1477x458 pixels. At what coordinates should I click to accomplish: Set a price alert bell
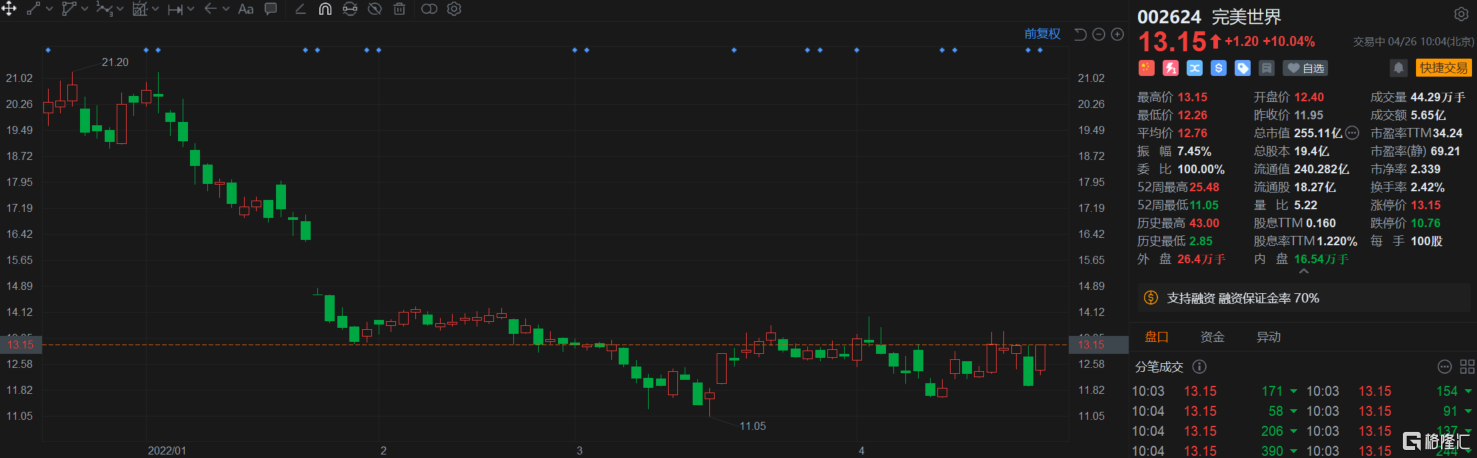[x=1398, y=68]
